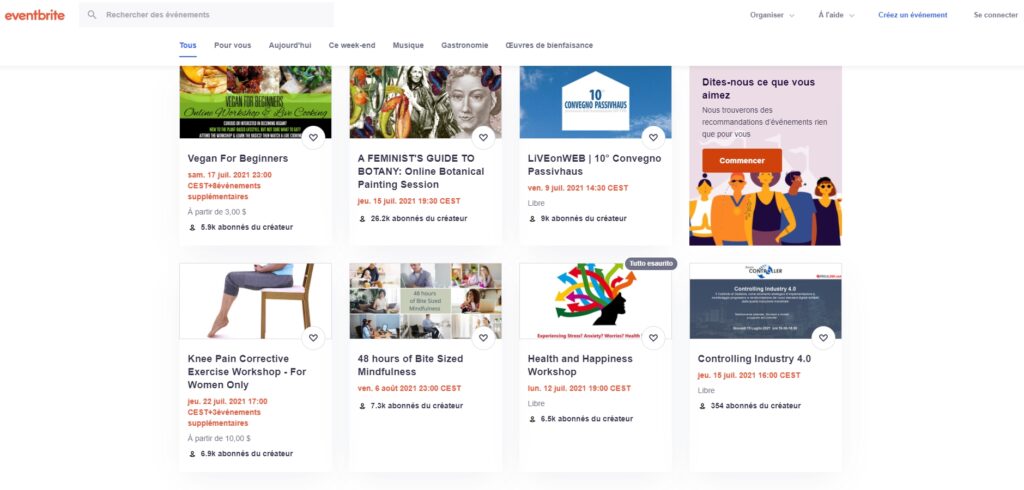This screenshot has height=490, width=1024.
Task: Click the Controlling Industry 4.0 banner thumbnail
Action: point(765,301)
